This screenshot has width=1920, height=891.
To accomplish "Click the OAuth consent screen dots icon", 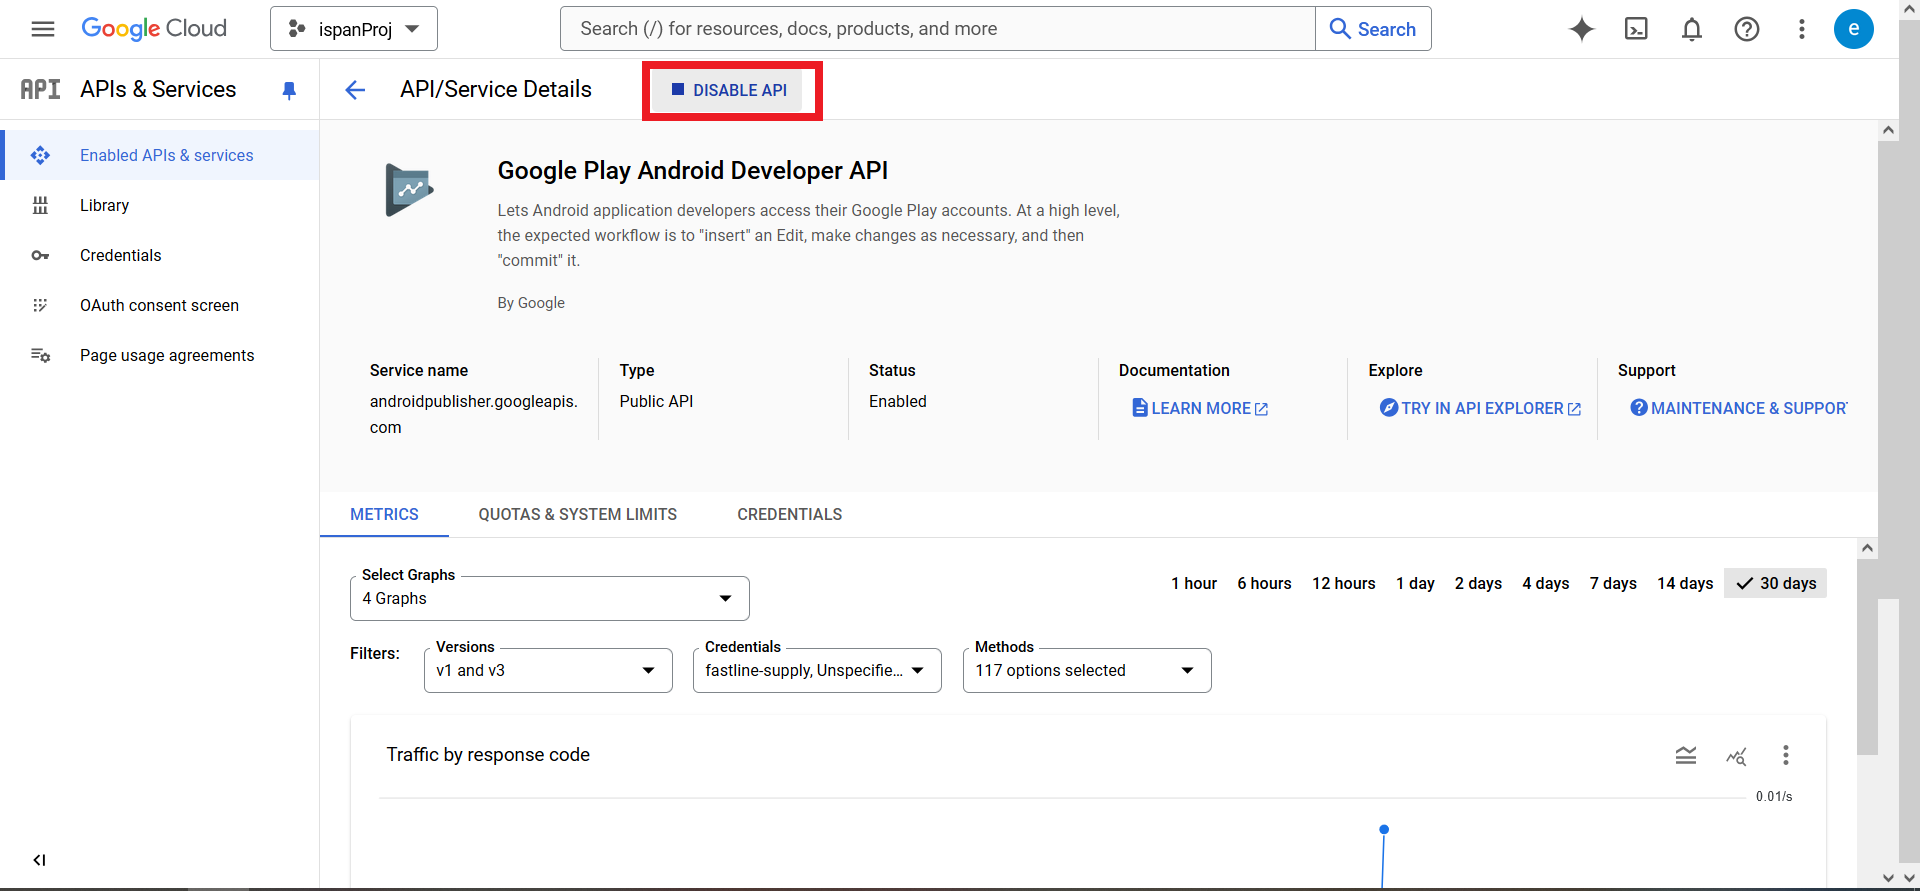I will pos(40,305).
